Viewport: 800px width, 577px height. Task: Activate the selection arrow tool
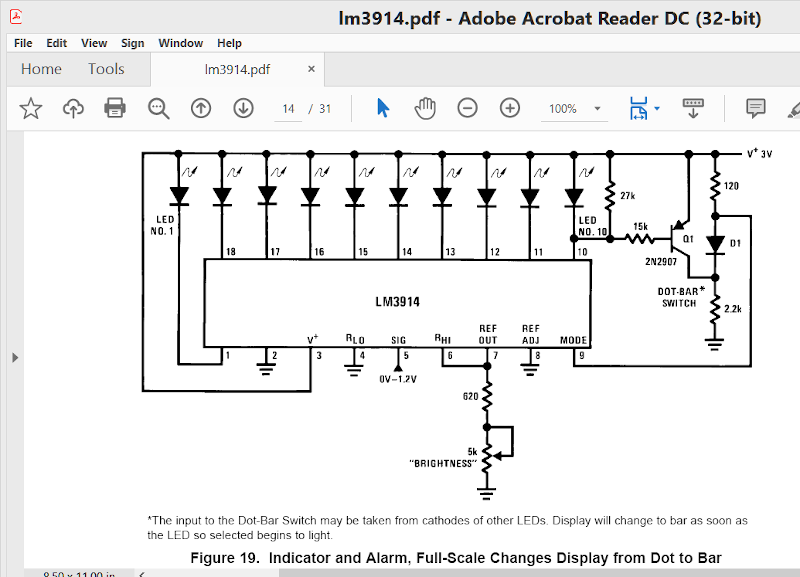click(383, 108)
